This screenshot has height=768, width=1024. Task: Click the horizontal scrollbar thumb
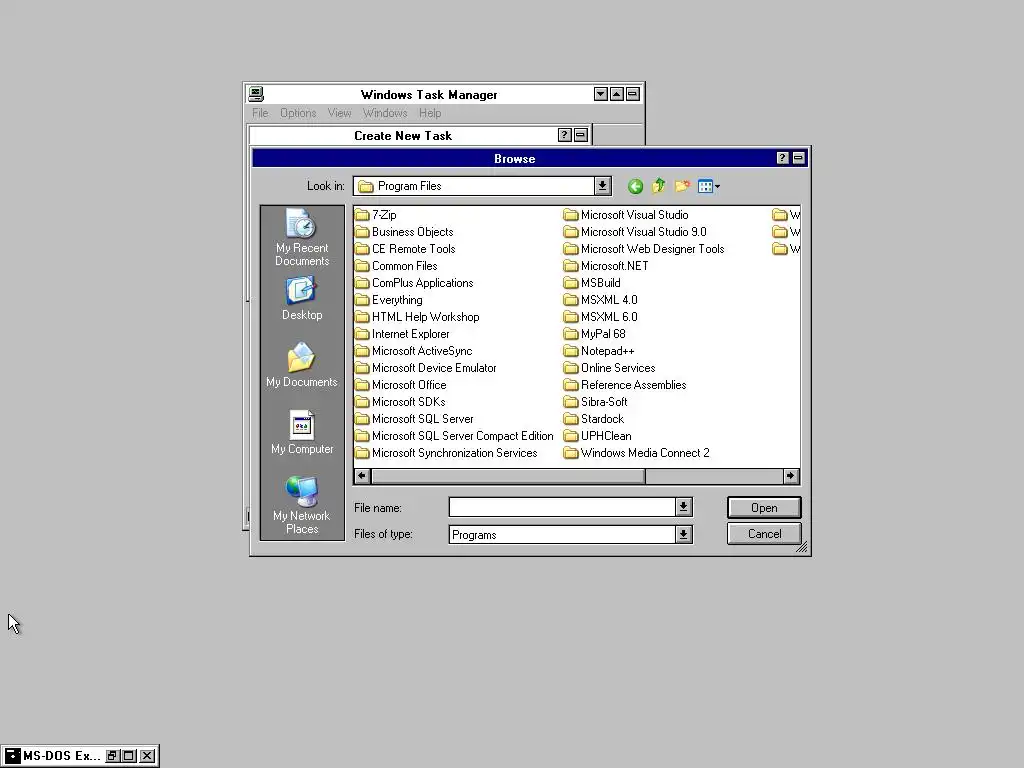coord(508,476)
